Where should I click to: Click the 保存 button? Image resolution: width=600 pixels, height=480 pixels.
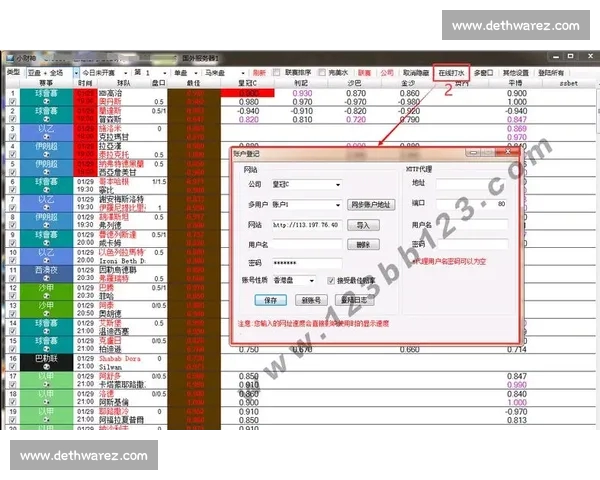click(x=271, y=300)
